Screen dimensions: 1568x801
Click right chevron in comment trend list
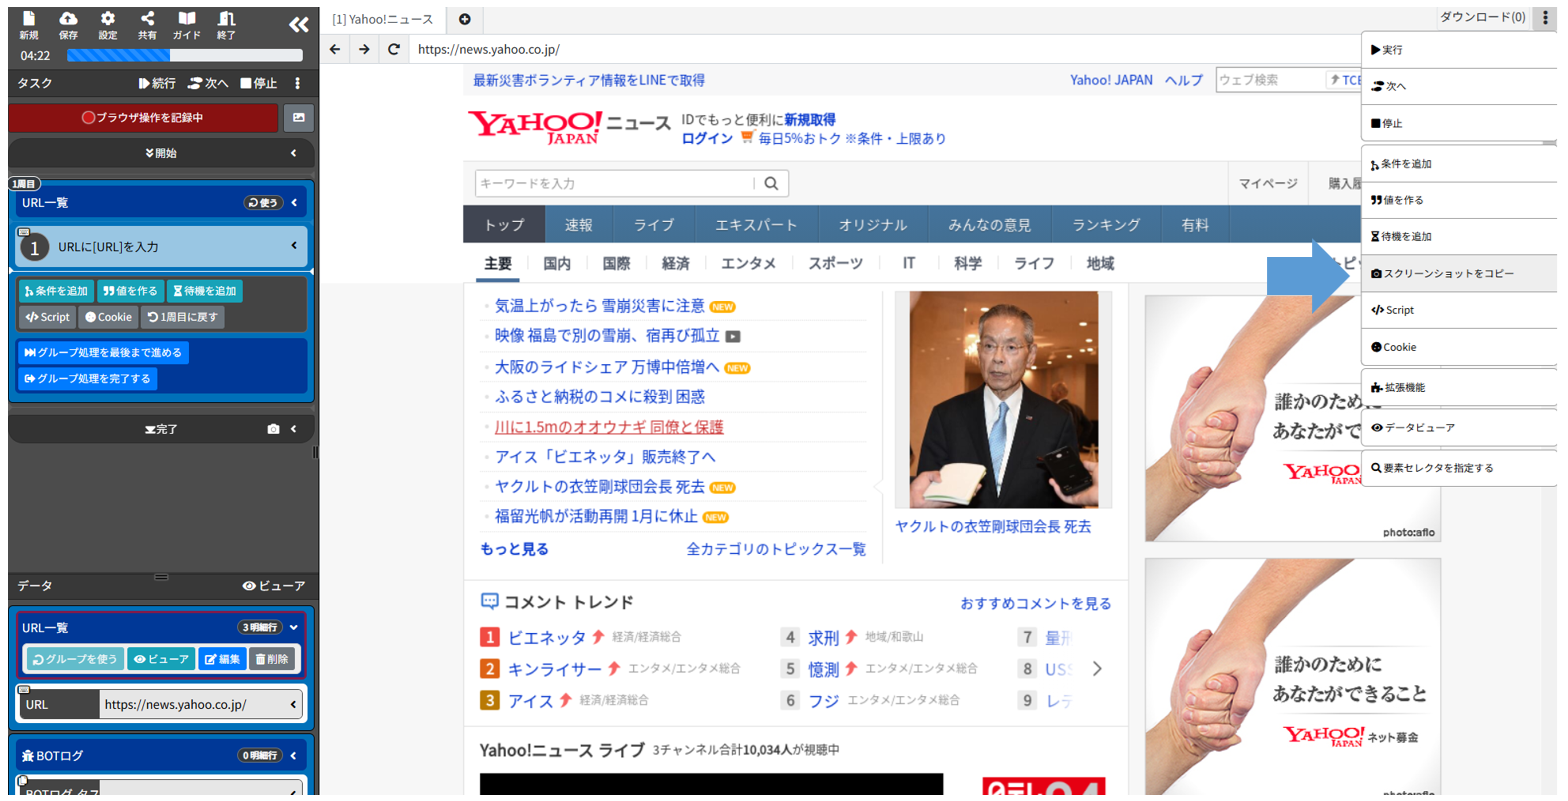coord(1097,669)
